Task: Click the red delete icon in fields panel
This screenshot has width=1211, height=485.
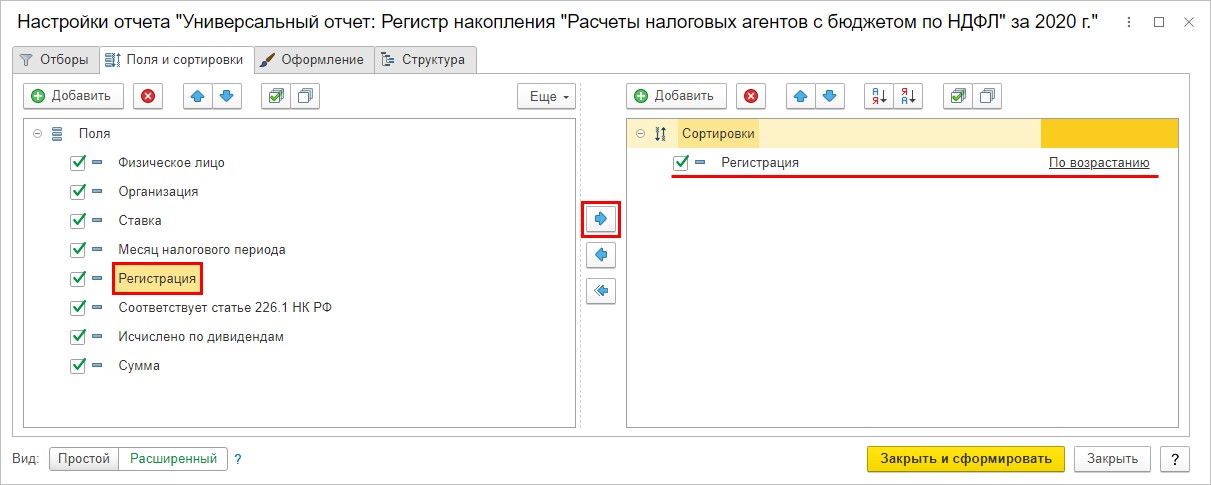Action: (149, 96)
